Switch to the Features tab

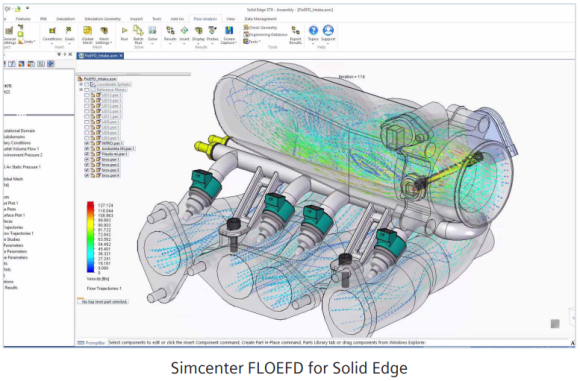(x=23, y=19)
